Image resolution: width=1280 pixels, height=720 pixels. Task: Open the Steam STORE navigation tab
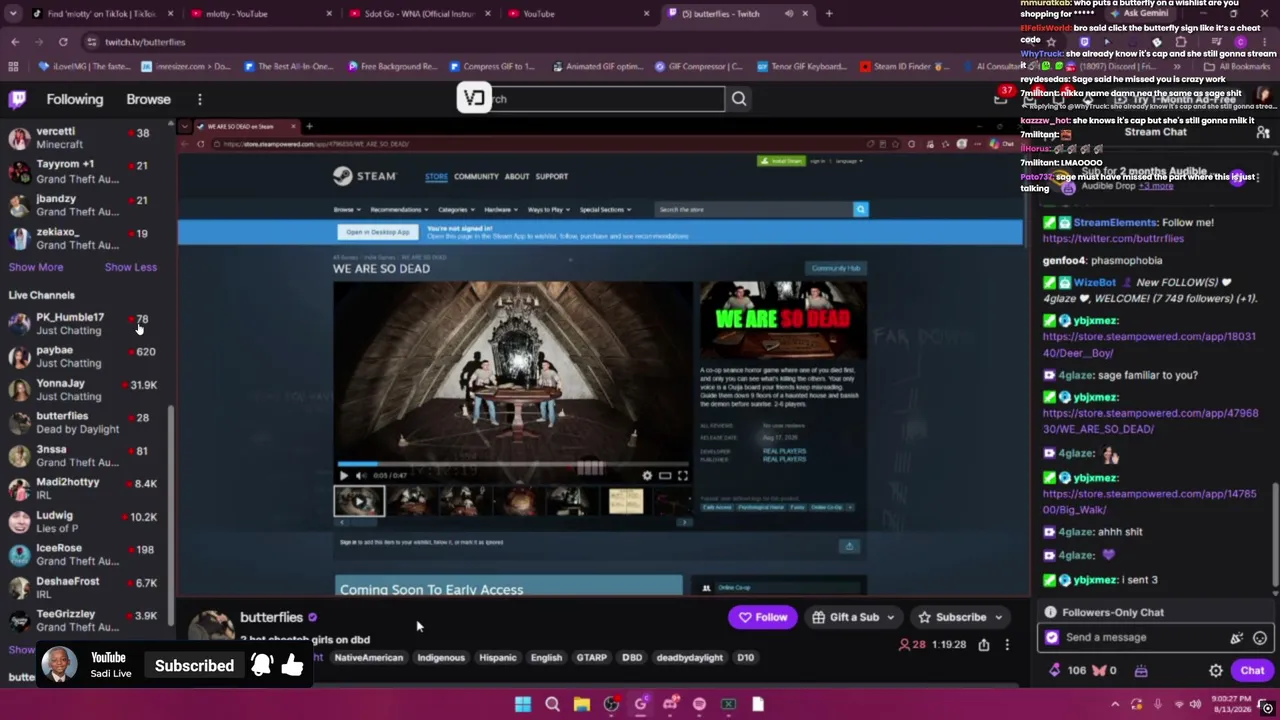[x=437, y=177]
